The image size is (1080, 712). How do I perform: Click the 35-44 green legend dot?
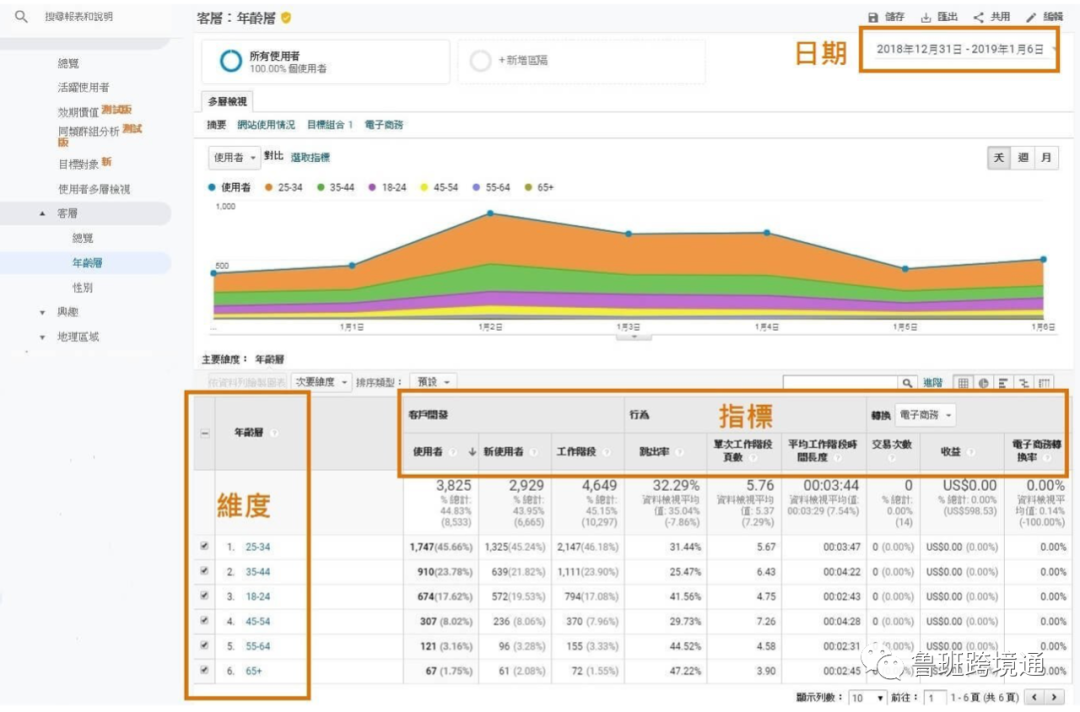point(320,187)
